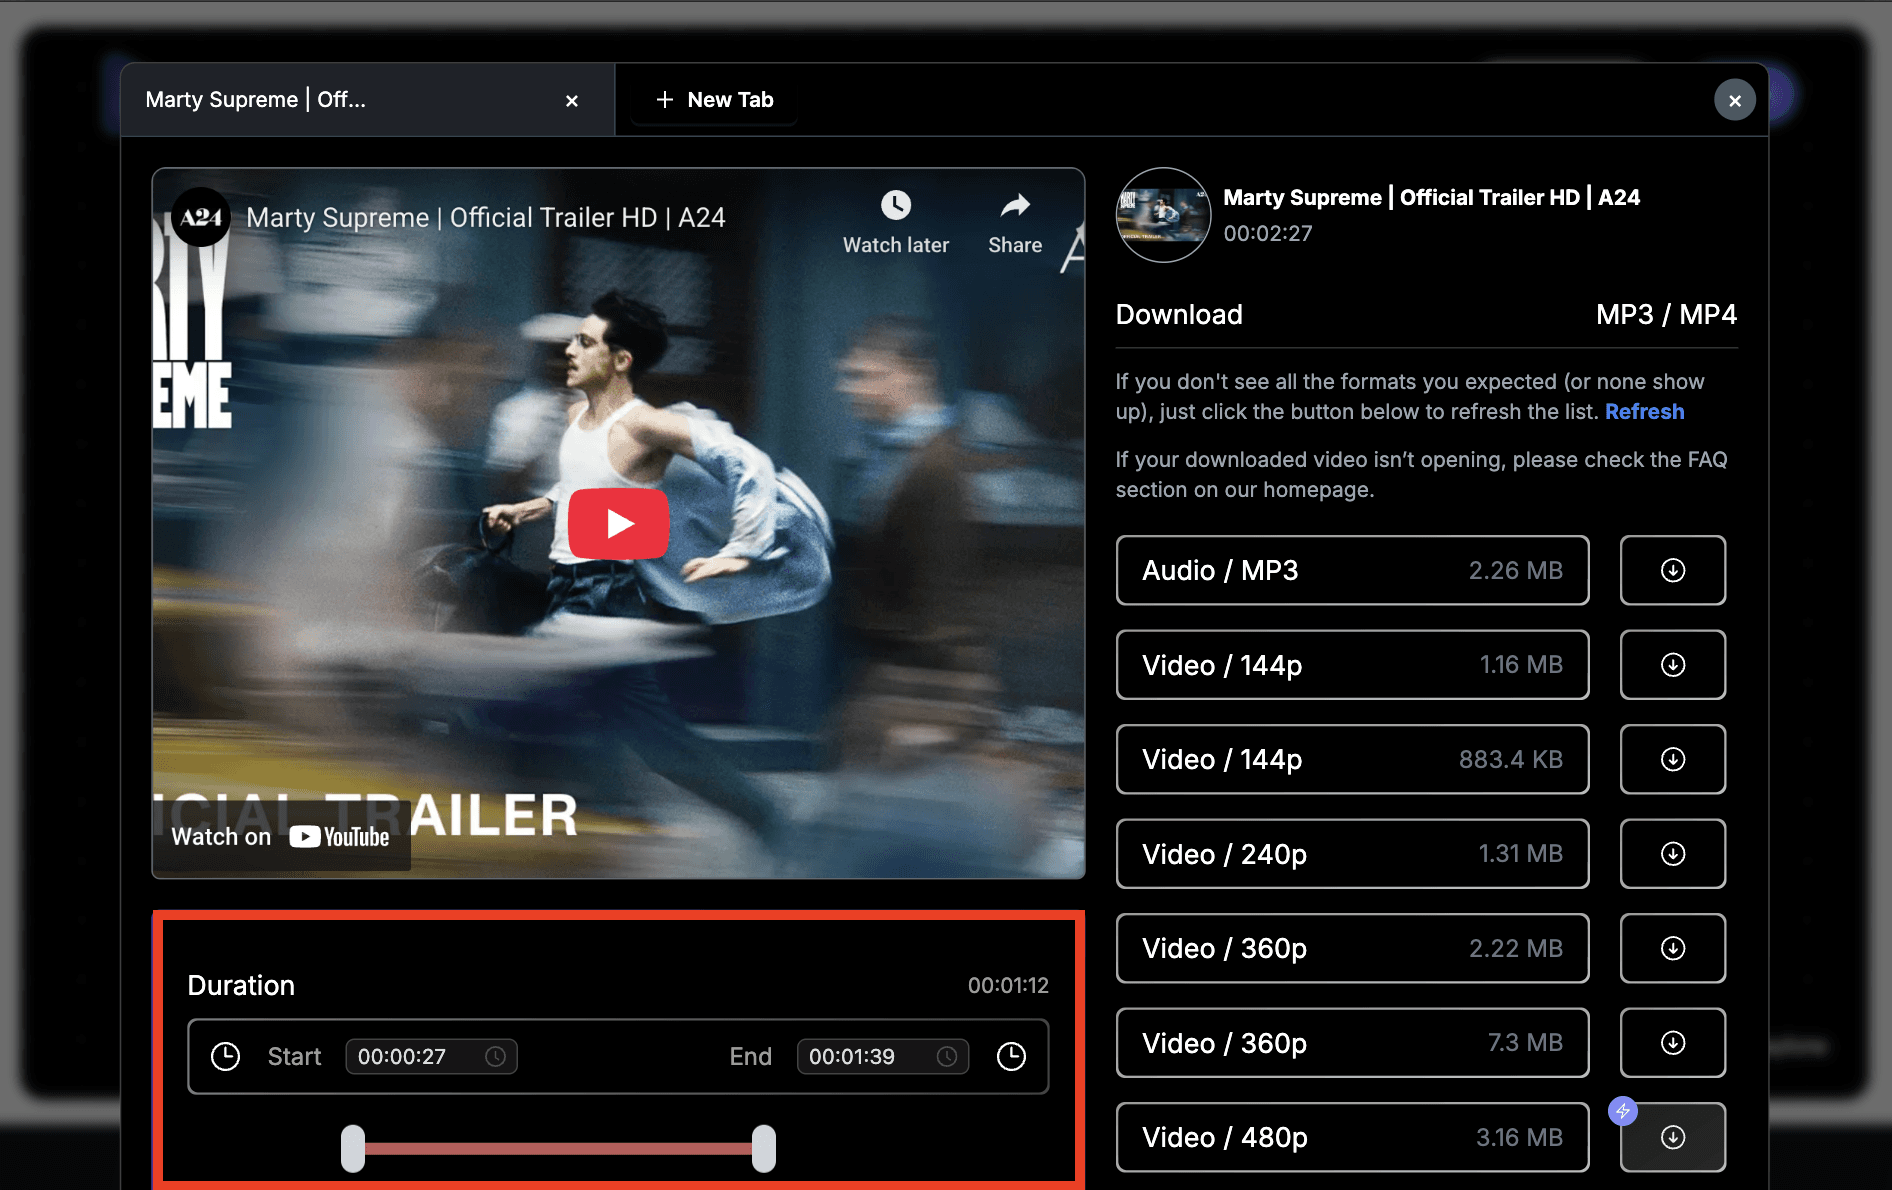
Task: Open a New Tab
Action: tap(714, 100)
